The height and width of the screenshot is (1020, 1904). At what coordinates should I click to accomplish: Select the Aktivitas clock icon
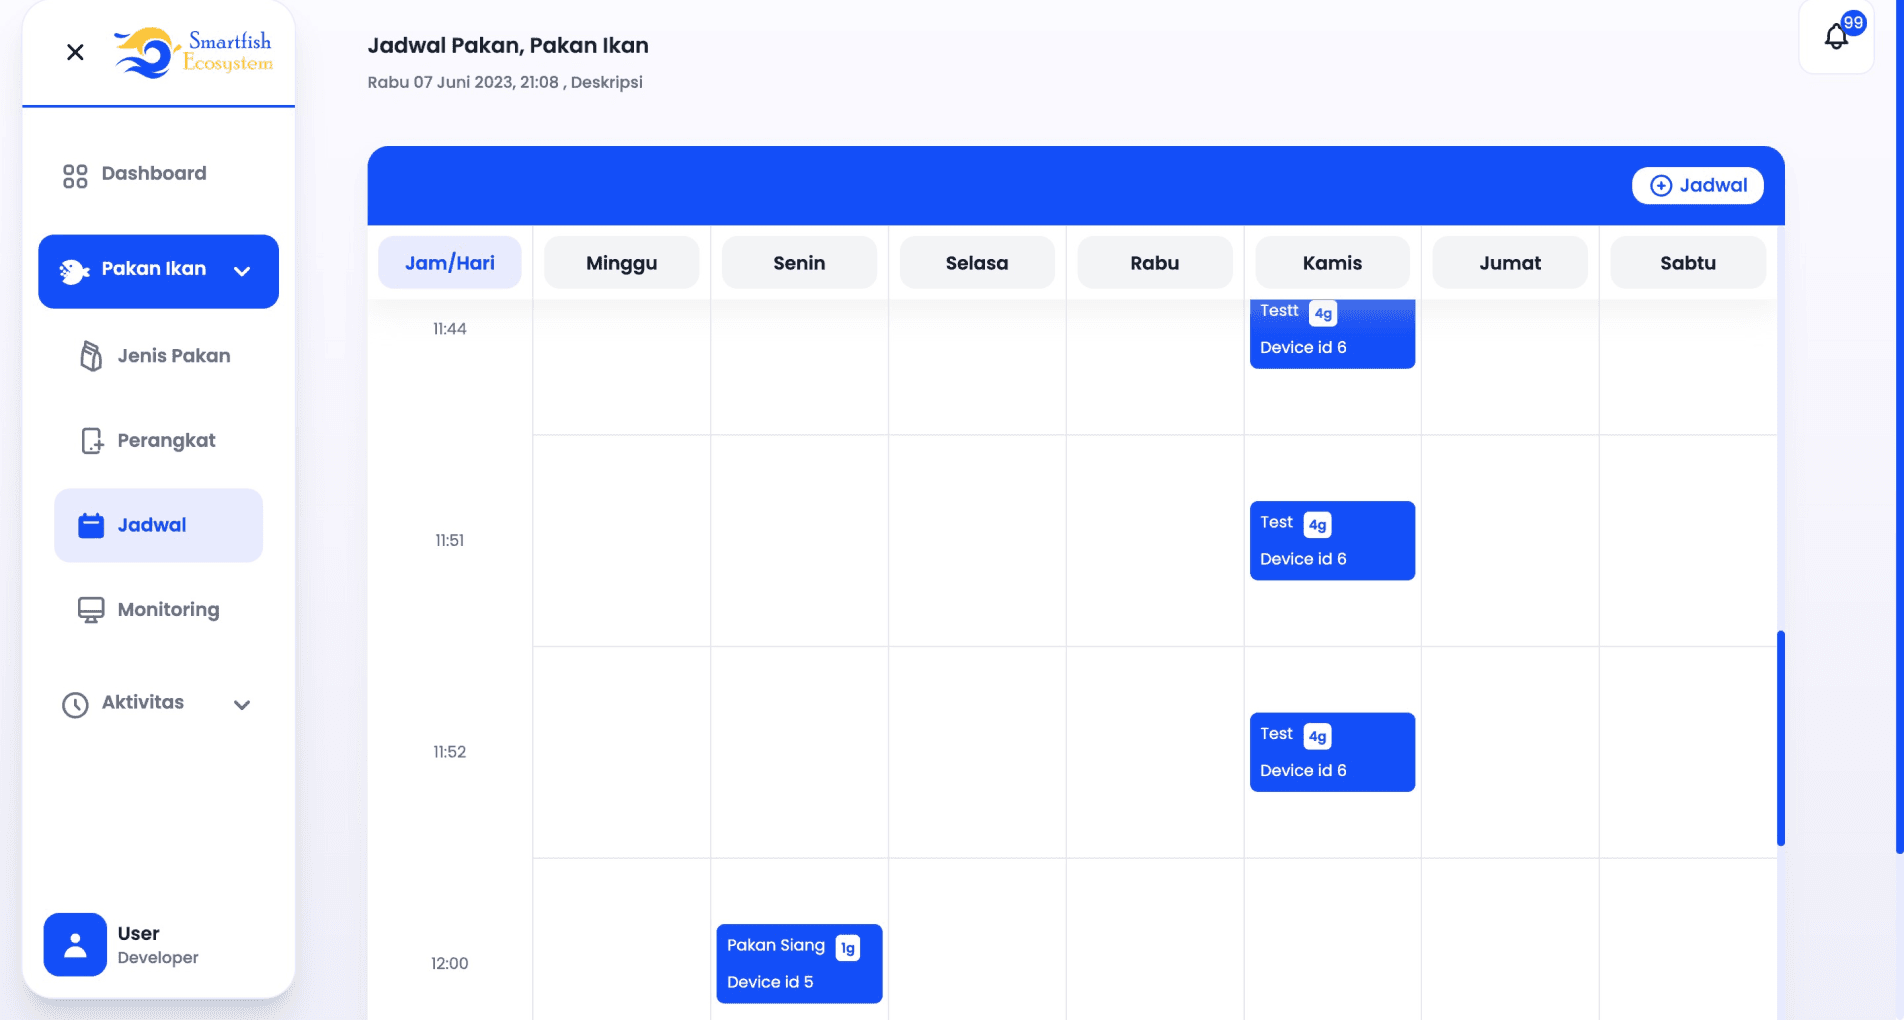74,703
